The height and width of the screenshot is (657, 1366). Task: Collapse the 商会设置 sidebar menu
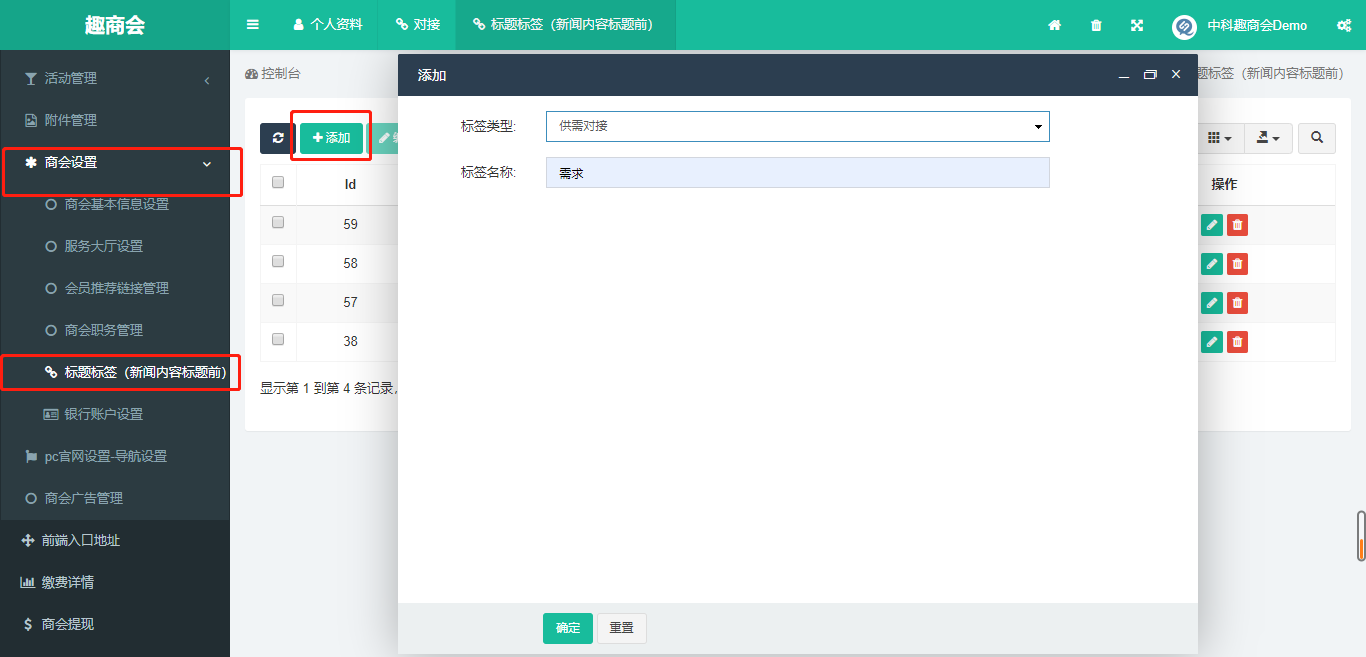click(x=120, y=162)
